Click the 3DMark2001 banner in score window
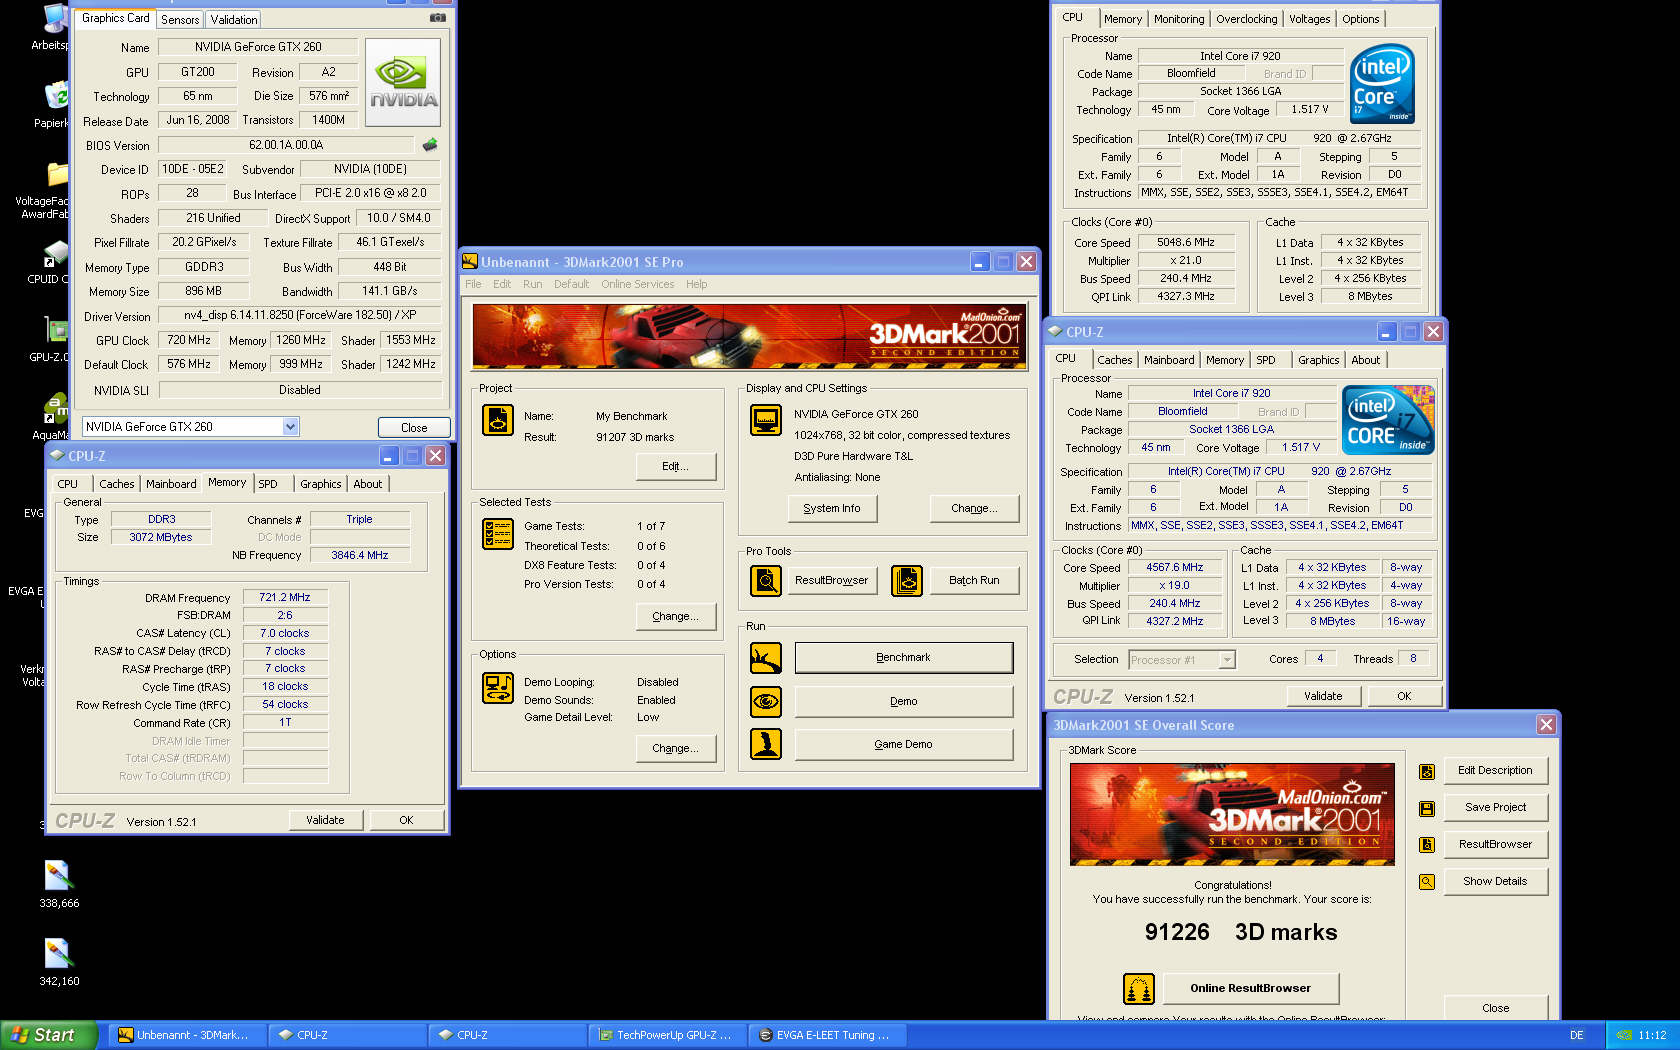 tap(1232, 814)
